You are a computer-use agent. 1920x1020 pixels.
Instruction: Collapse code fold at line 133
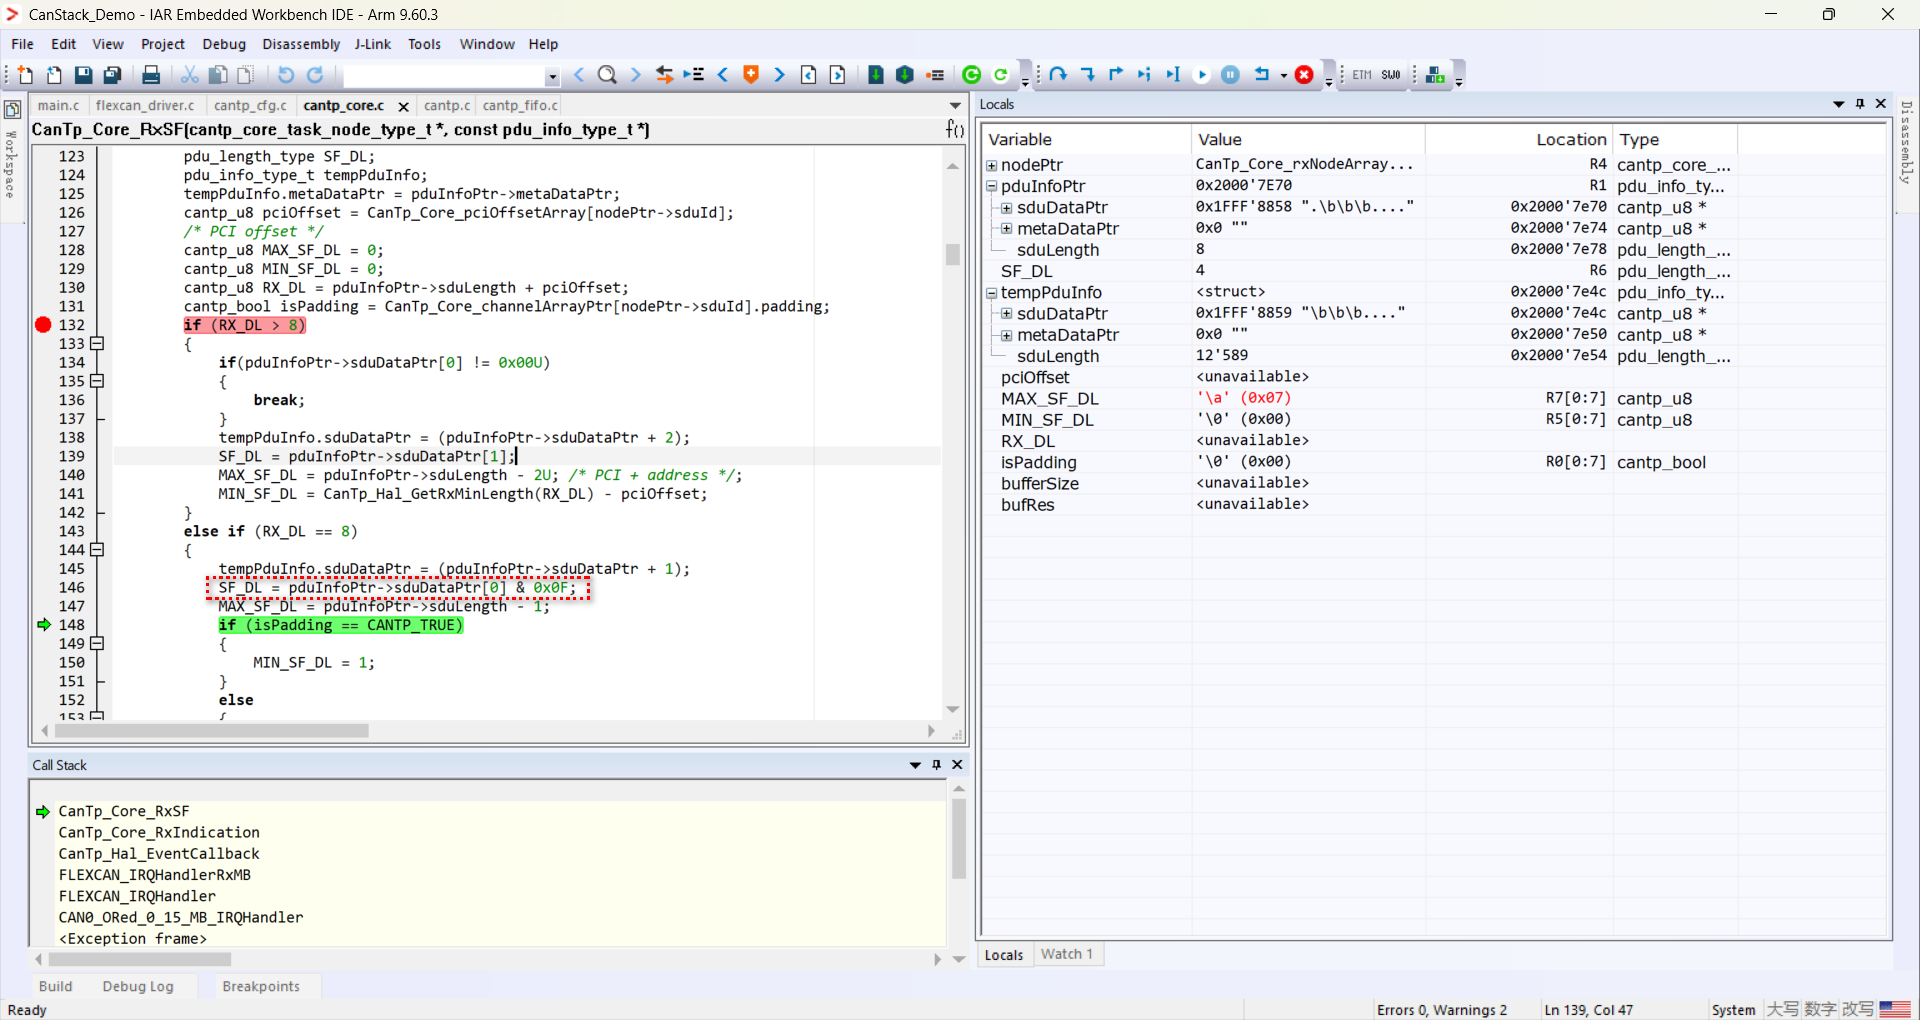[97, 344]
